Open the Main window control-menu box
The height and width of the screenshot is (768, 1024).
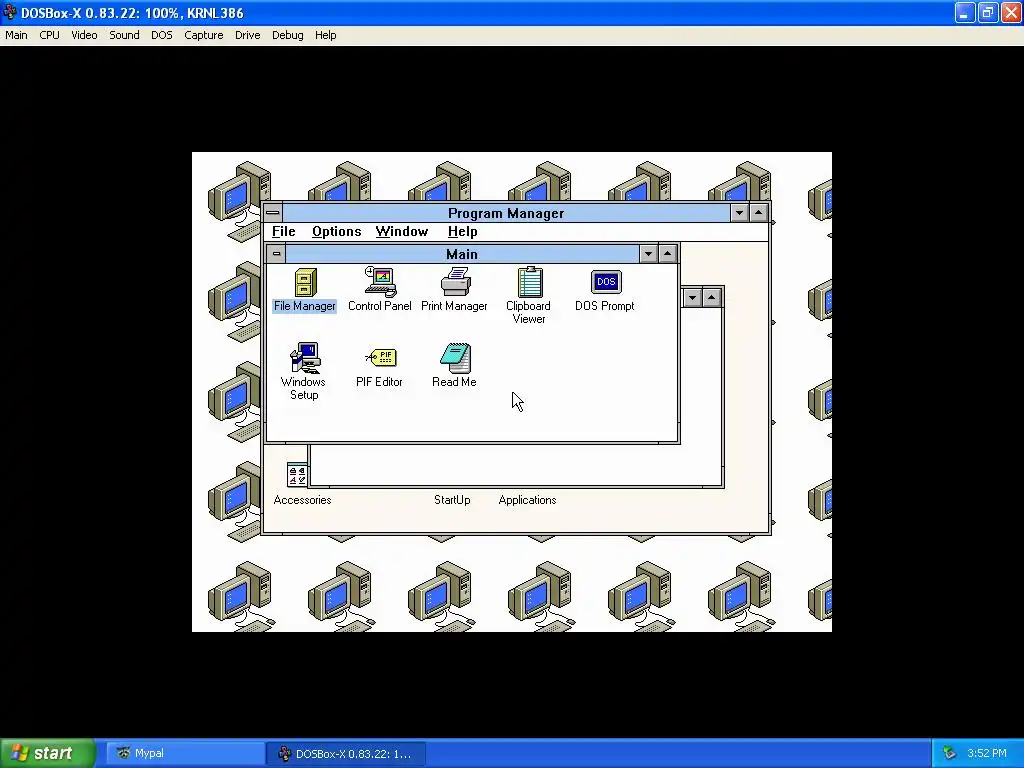coord(276,254)
